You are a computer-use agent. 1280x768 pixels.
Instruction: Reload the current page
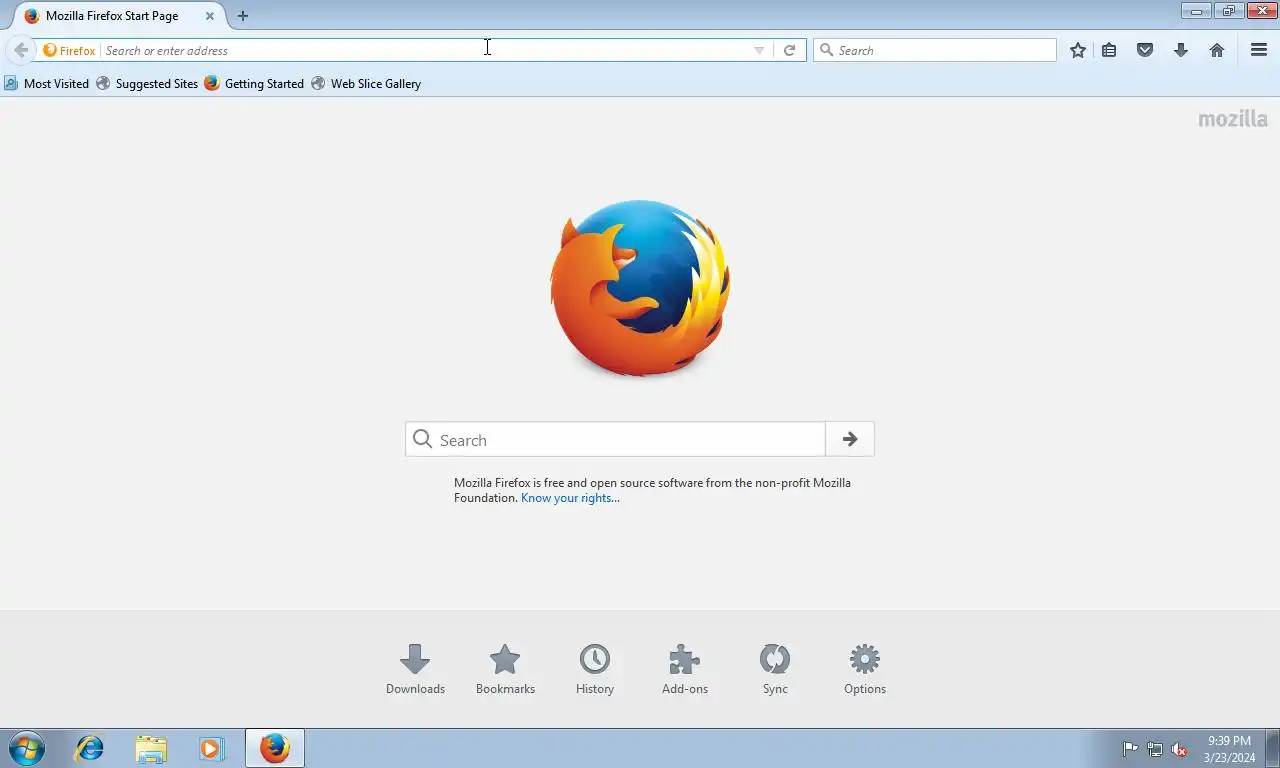coord(789,50)
